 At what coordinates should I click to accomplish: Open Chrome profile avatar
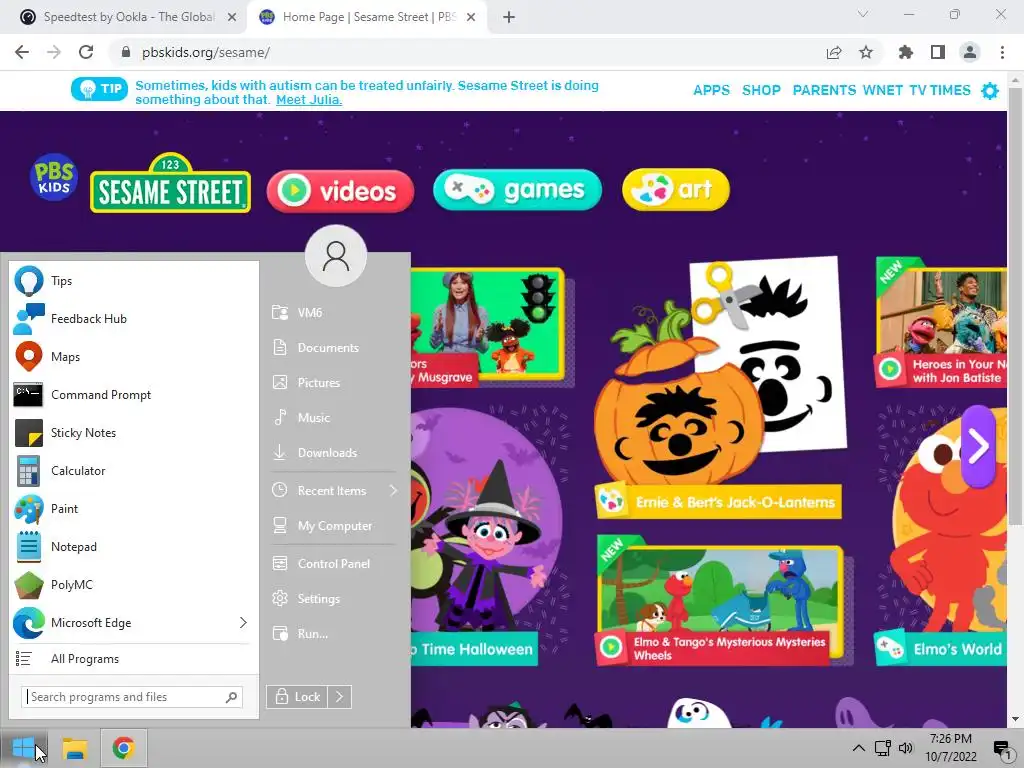coord(970,52)
